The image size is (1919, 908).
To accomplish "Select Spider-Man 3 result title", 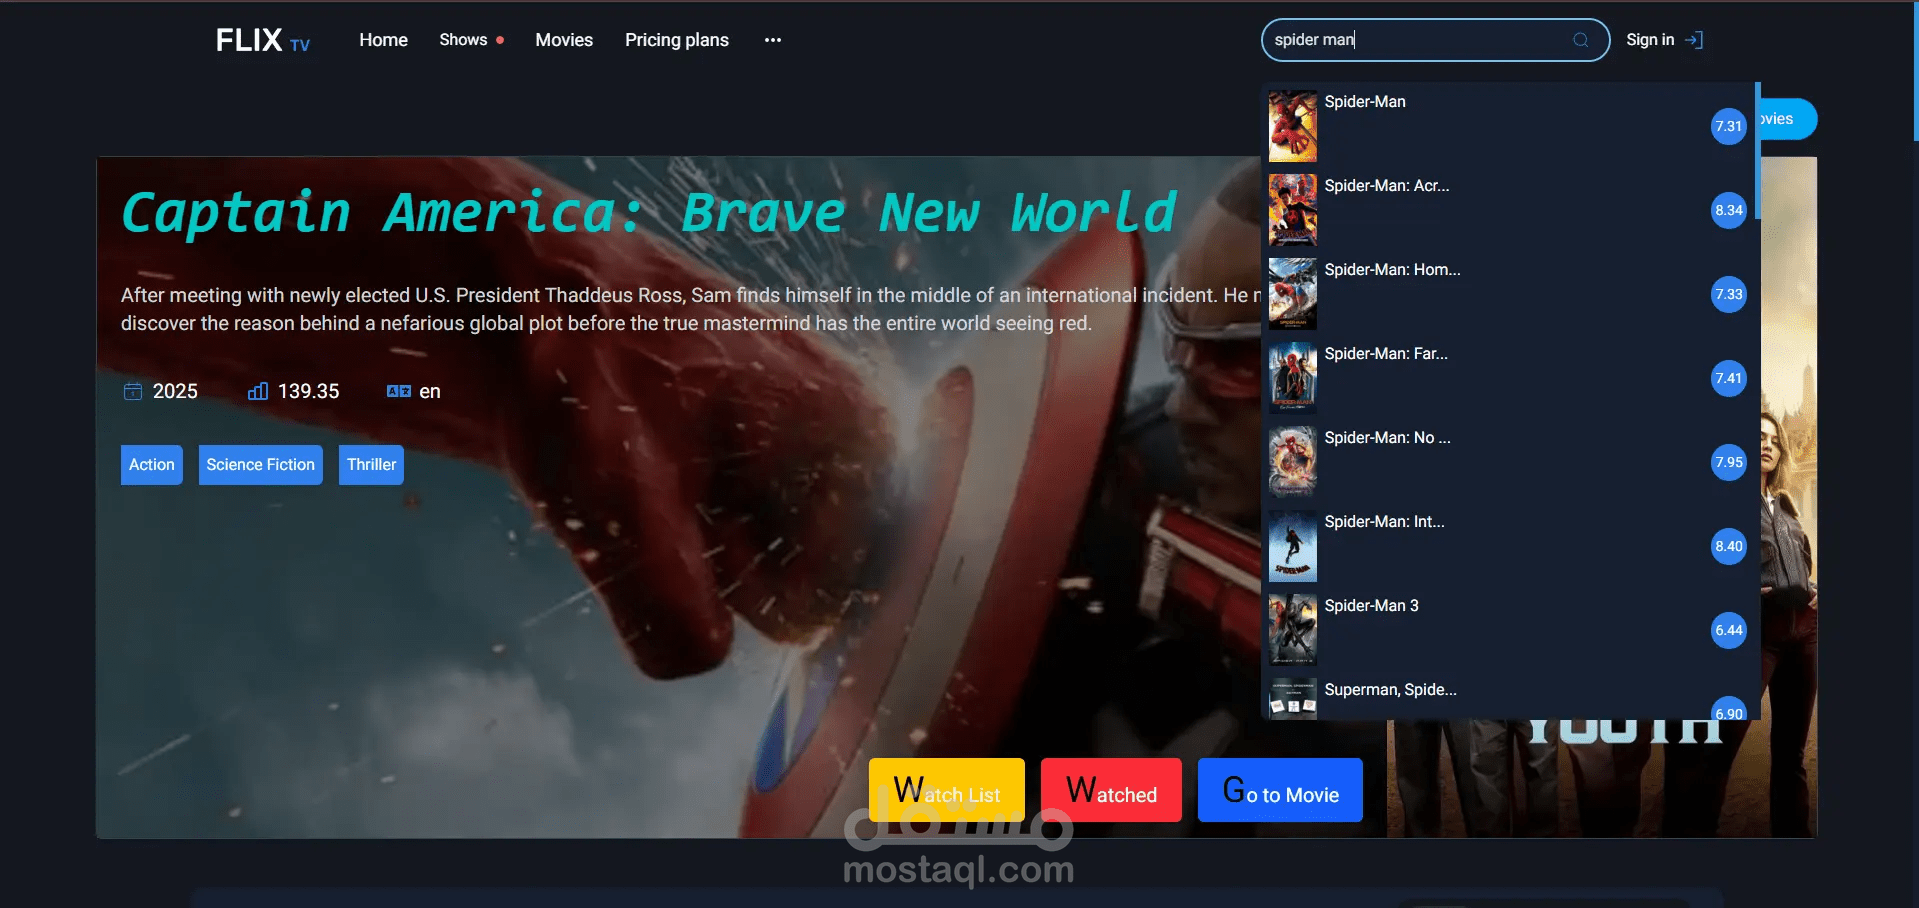I will pos(1371,606).
